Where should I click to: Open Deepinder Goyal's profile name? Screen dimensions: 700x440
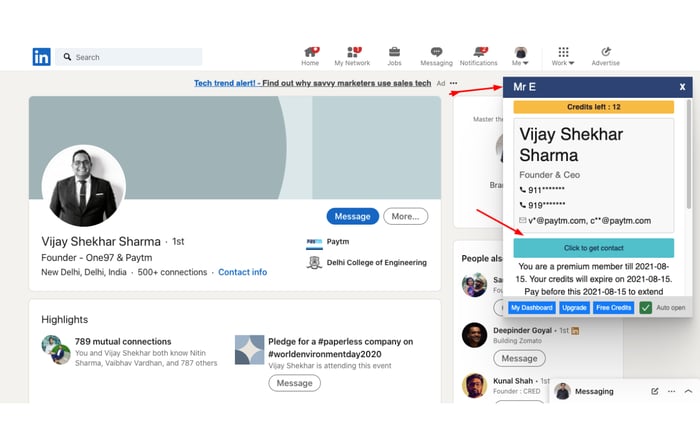coord(522,331)
